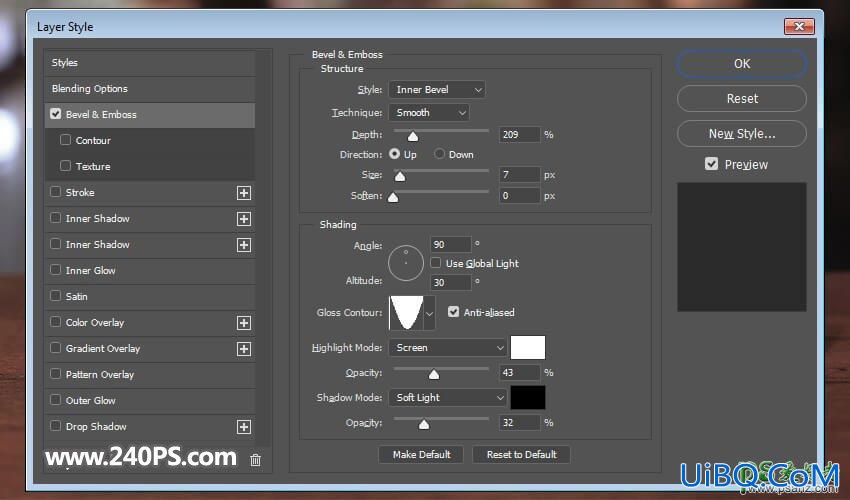Click the Altitude value field showing 30
This screenshot has height=500, width=850.
click(x=450, y=283)
